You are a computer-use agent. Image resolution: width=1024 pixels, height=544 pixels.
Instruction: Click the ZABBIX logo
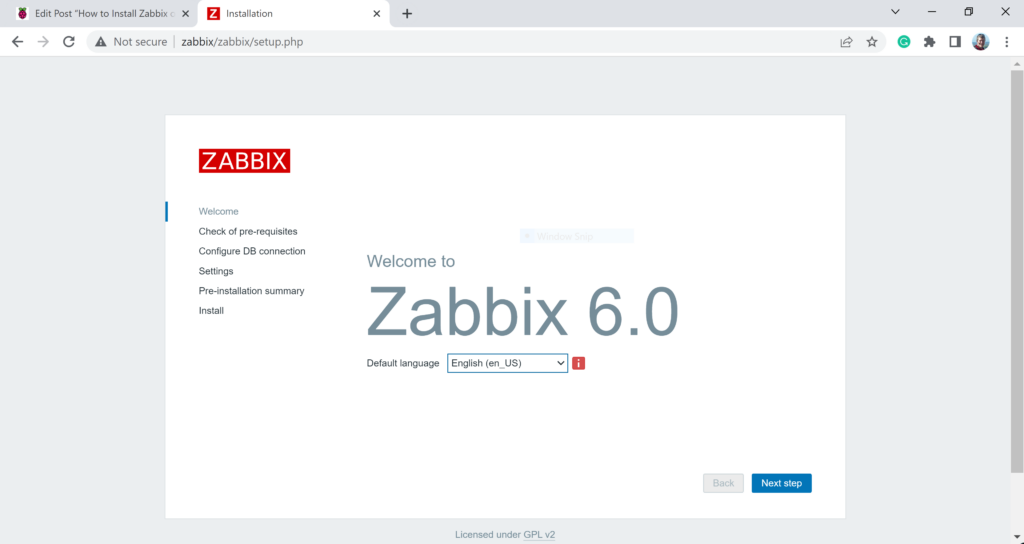point(244,161)
